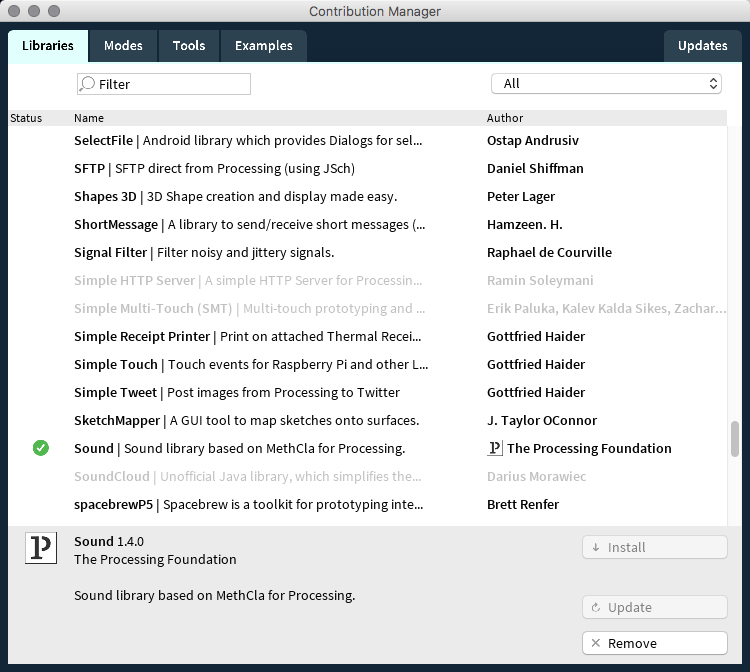
Task: Click Gottfried Haider in Simple Receipt Printer row
Action: pos(536,336)
